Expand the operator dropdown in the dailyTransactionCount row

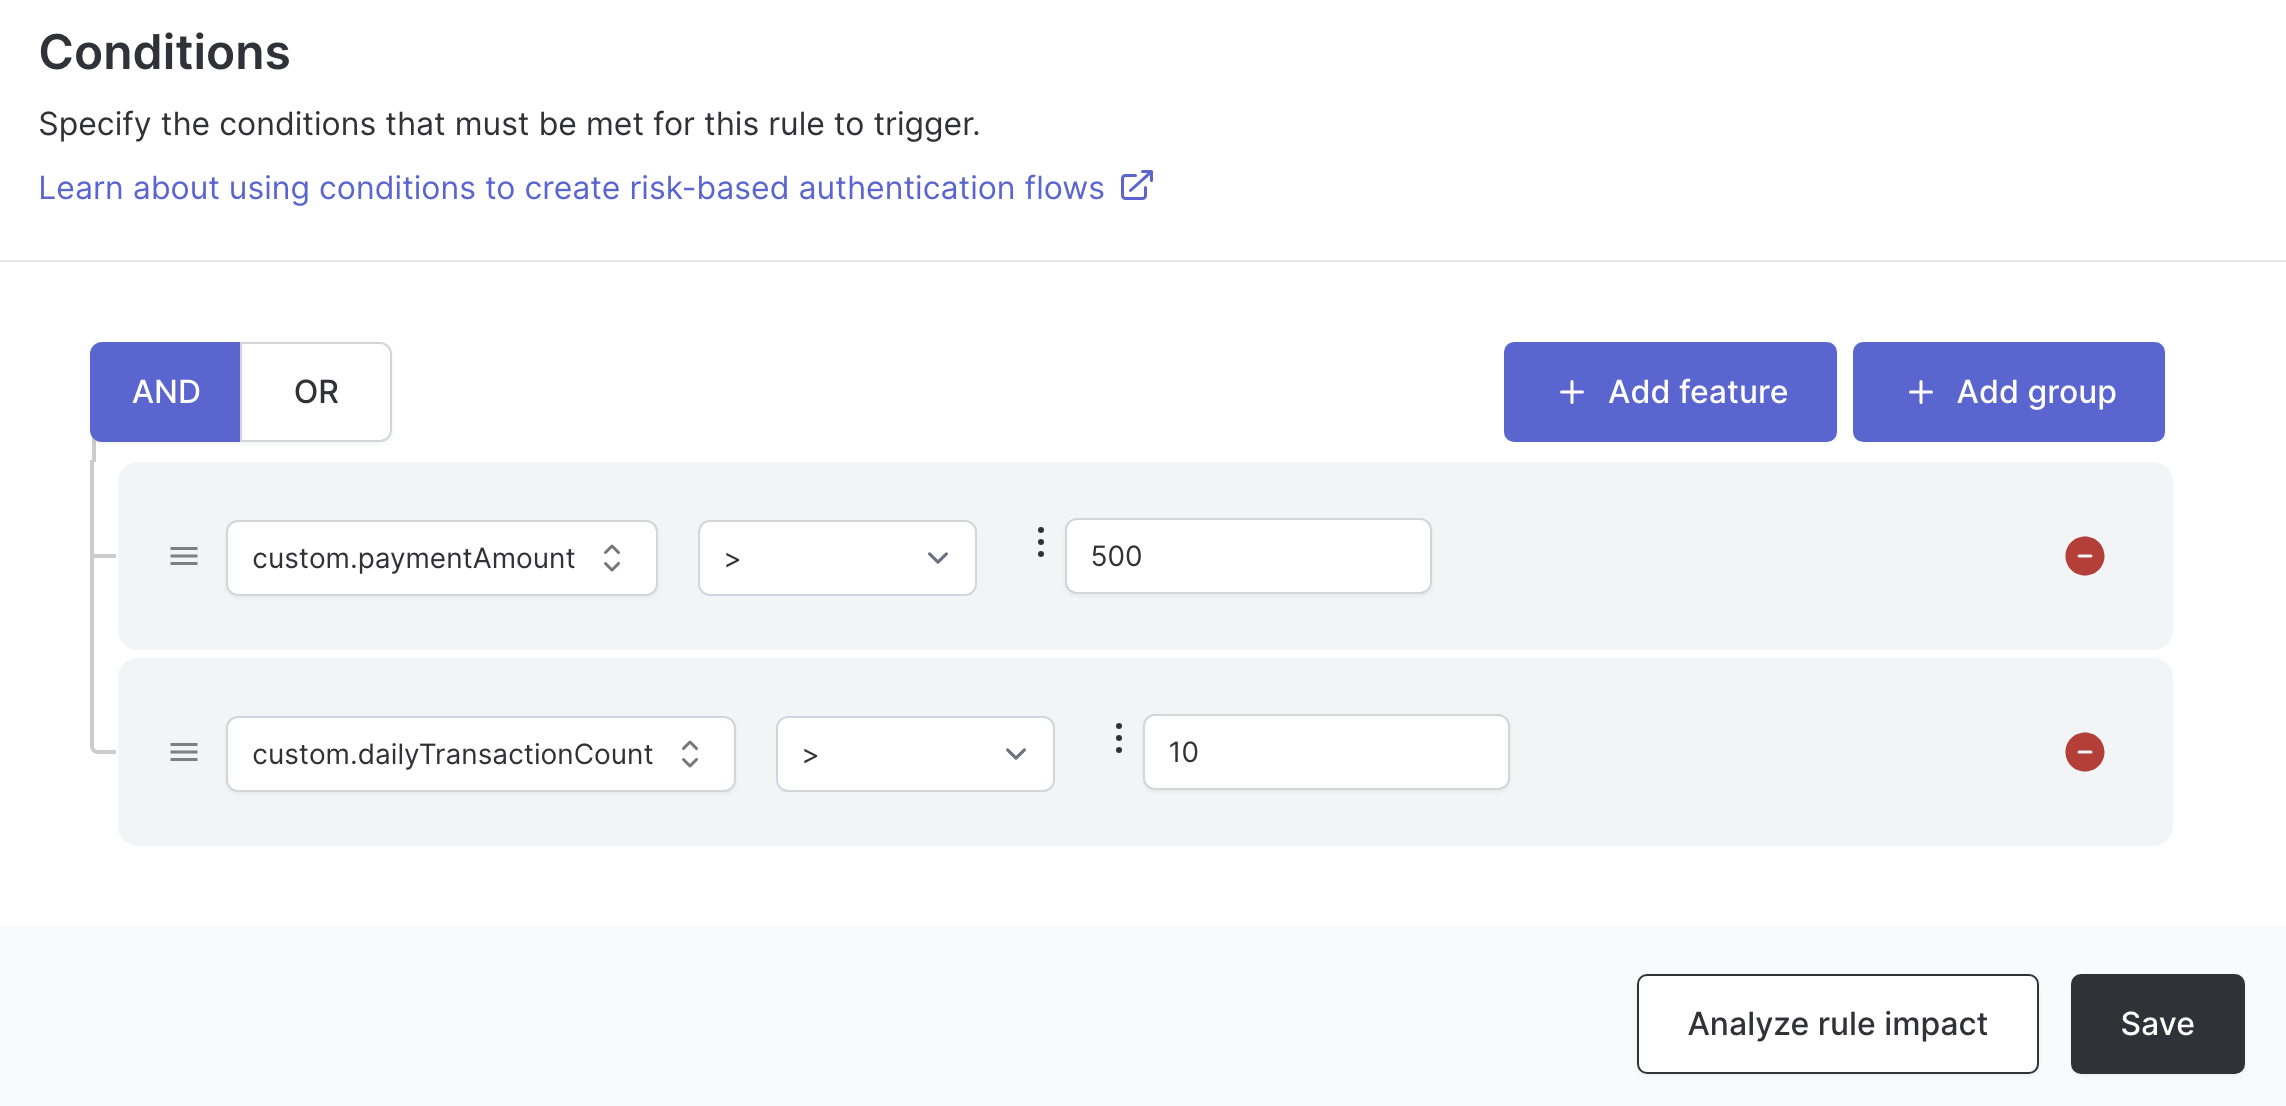click(x=915, y=754)
